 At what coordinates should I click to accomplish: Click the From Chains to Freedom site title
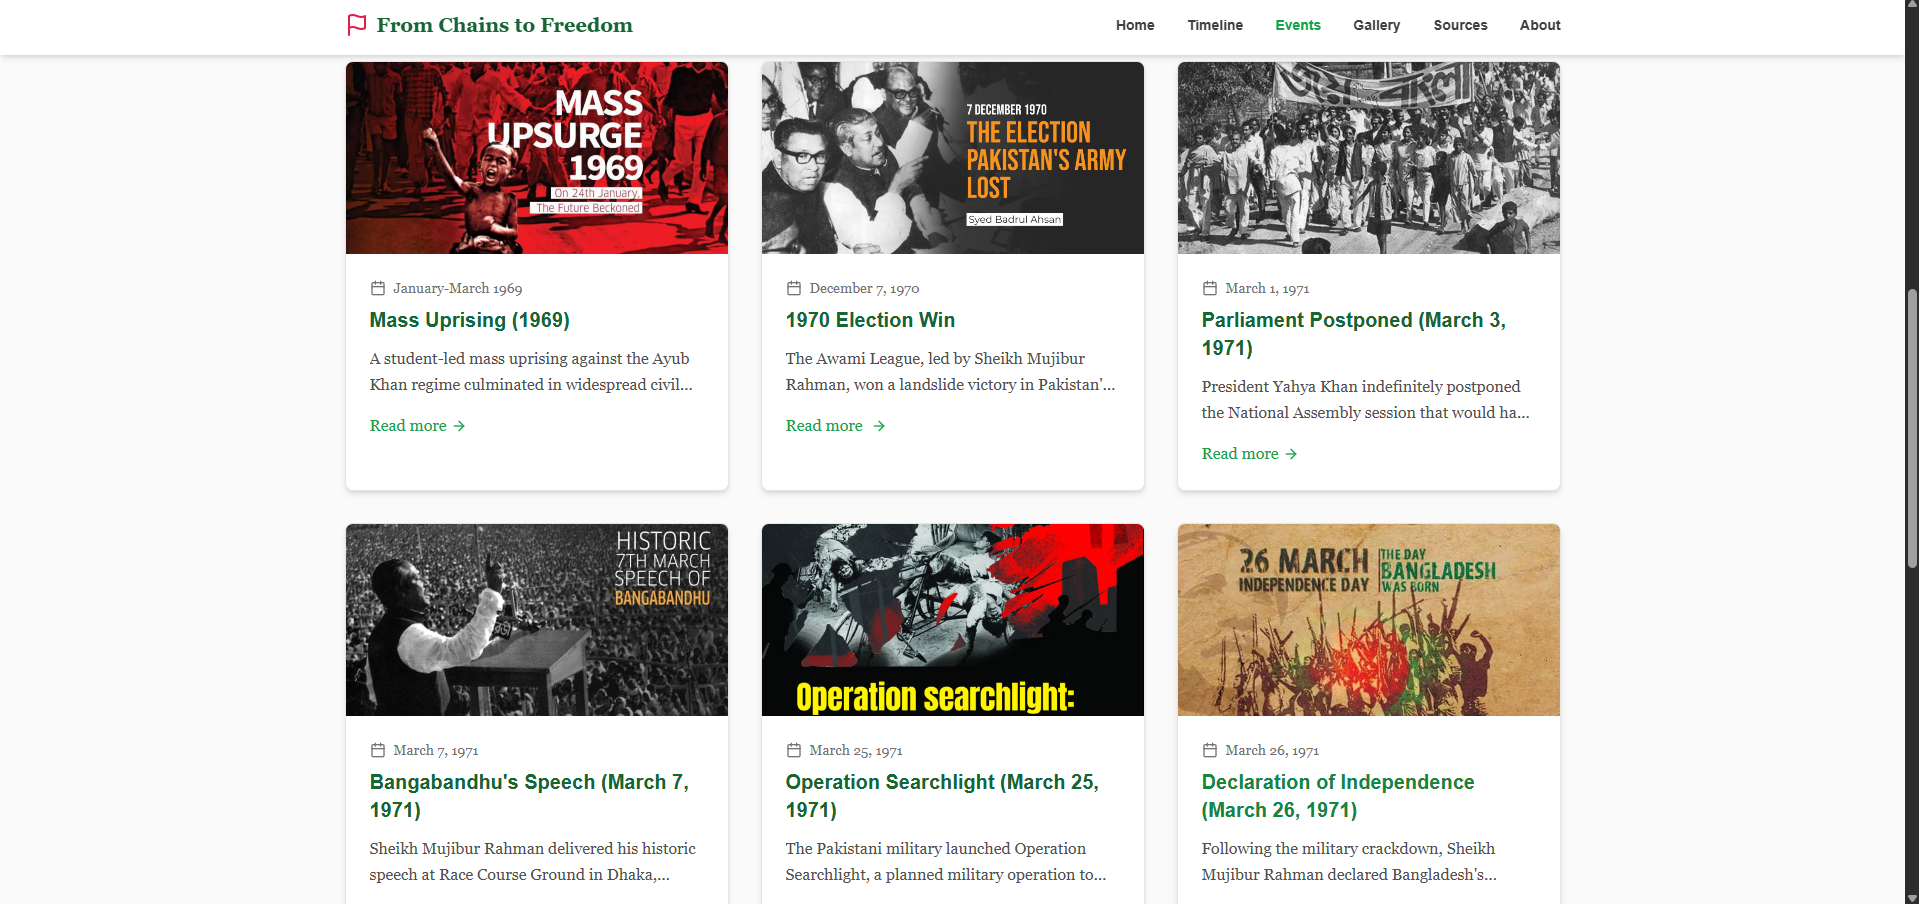(505, 25)
